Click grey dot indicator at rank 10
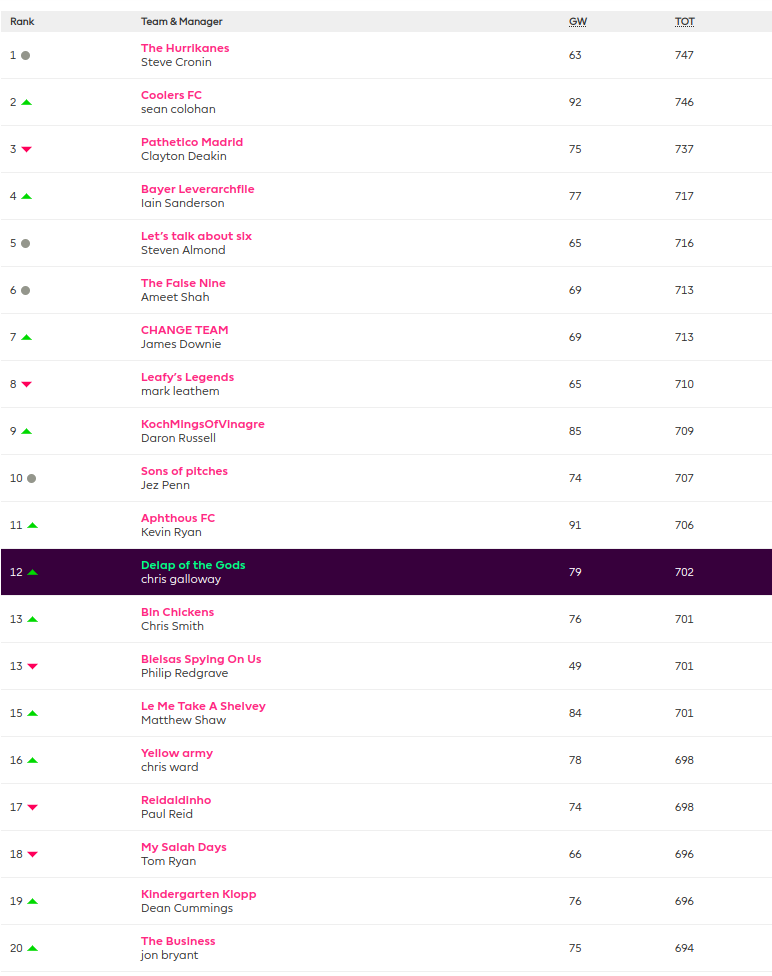The width and height of the screenshot is (772, 976). (31, 478)
